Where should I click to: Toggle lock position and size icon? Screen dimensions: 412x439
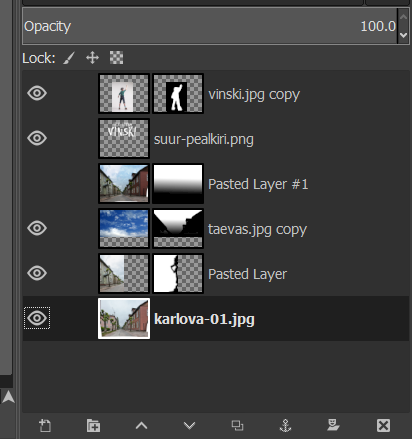tap(92, 58)
